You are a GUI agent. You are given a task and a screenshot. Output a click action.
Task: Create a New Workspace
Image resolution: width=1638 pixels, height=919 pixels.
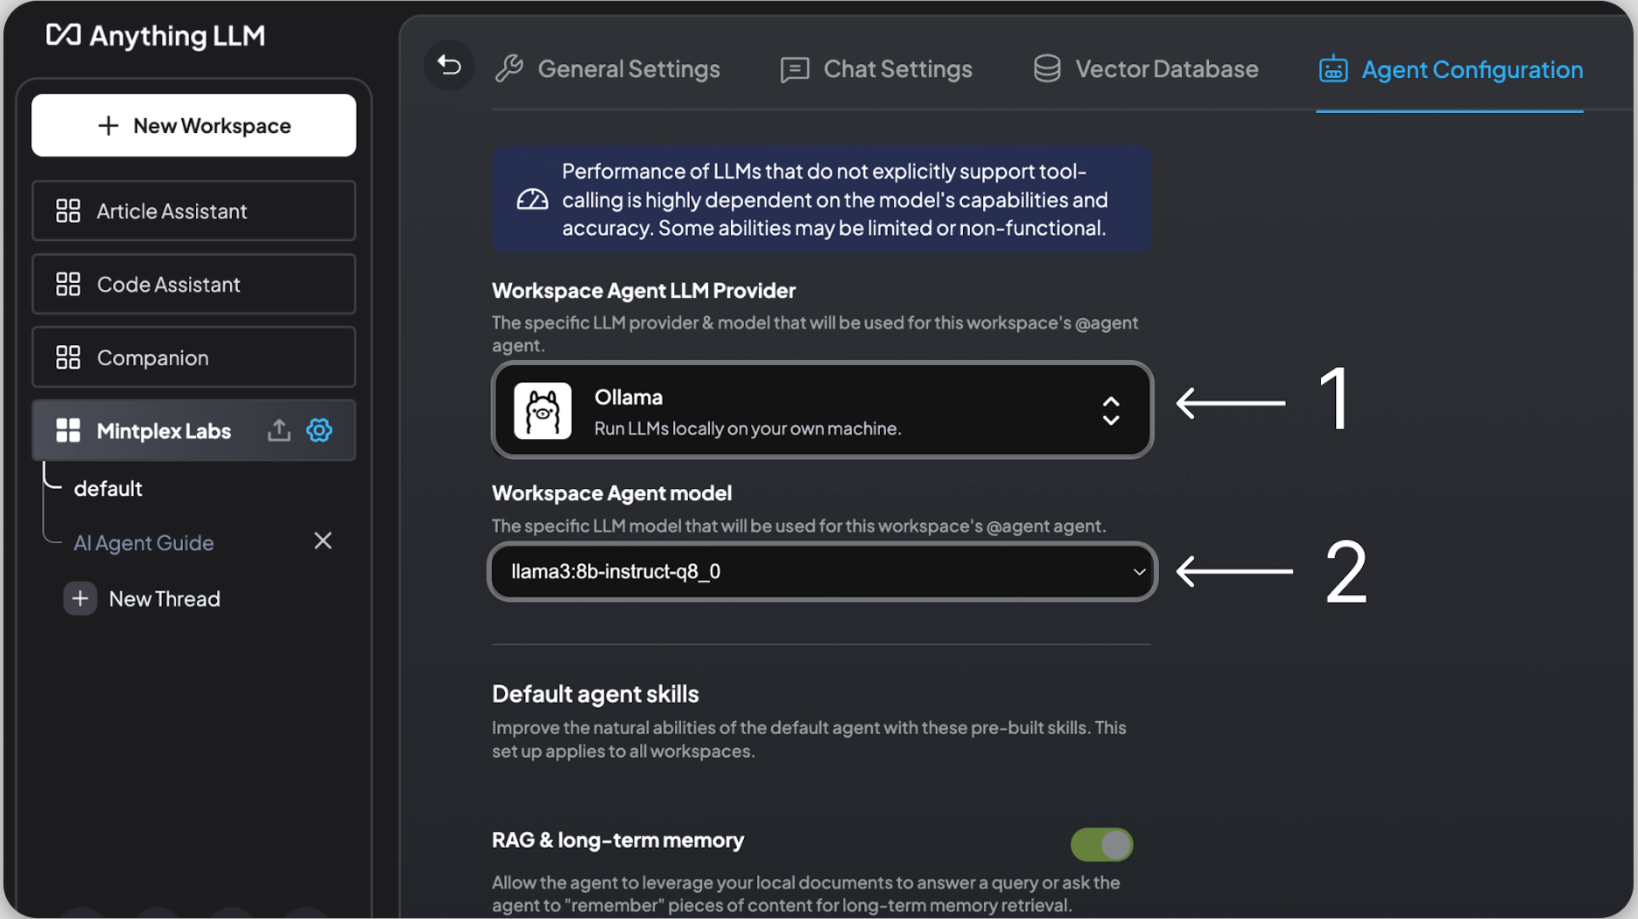(x=194, y=125)
